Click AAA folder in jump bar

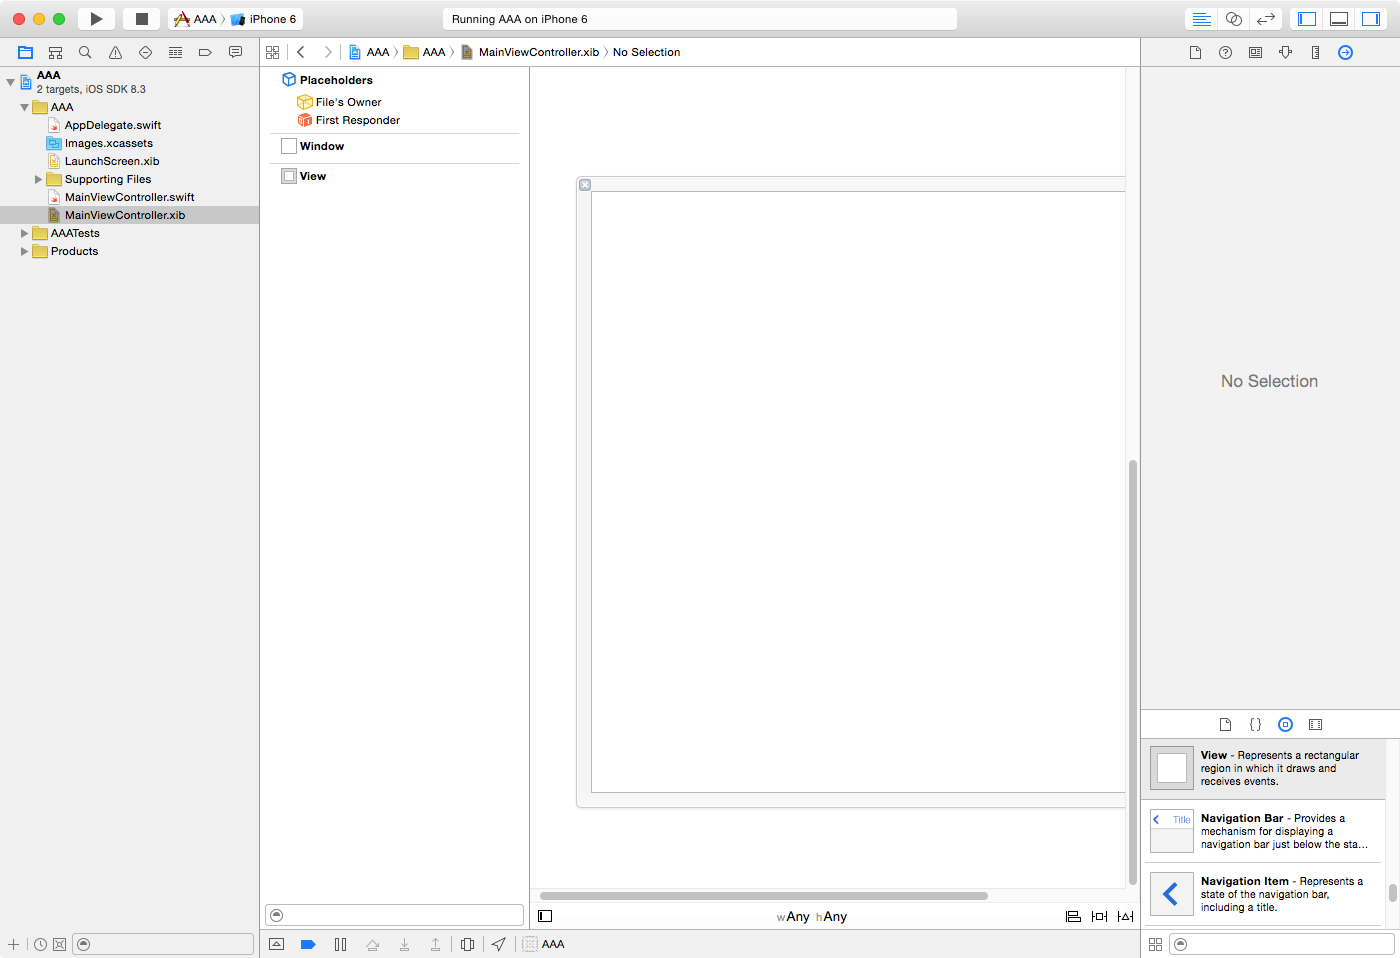pyautogui.click(x=424, y=52)
